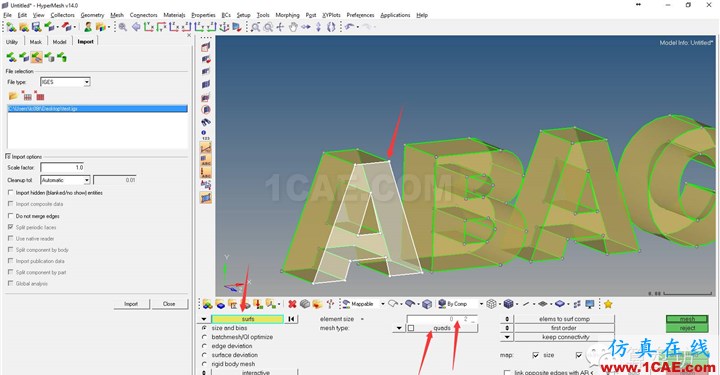Click the green mesh button

(687, 319)
